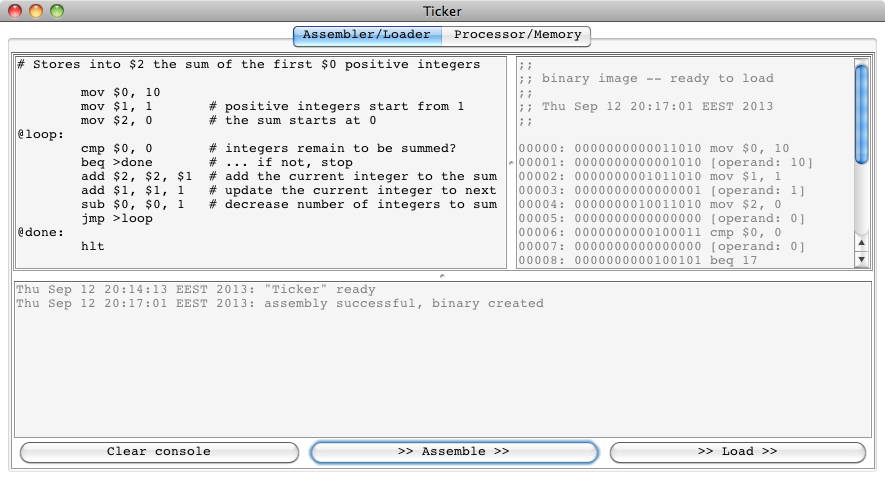The height and width of the screenshot is (483, 885).
Task: Click the >> Load >> button
Action: (737, 452)
